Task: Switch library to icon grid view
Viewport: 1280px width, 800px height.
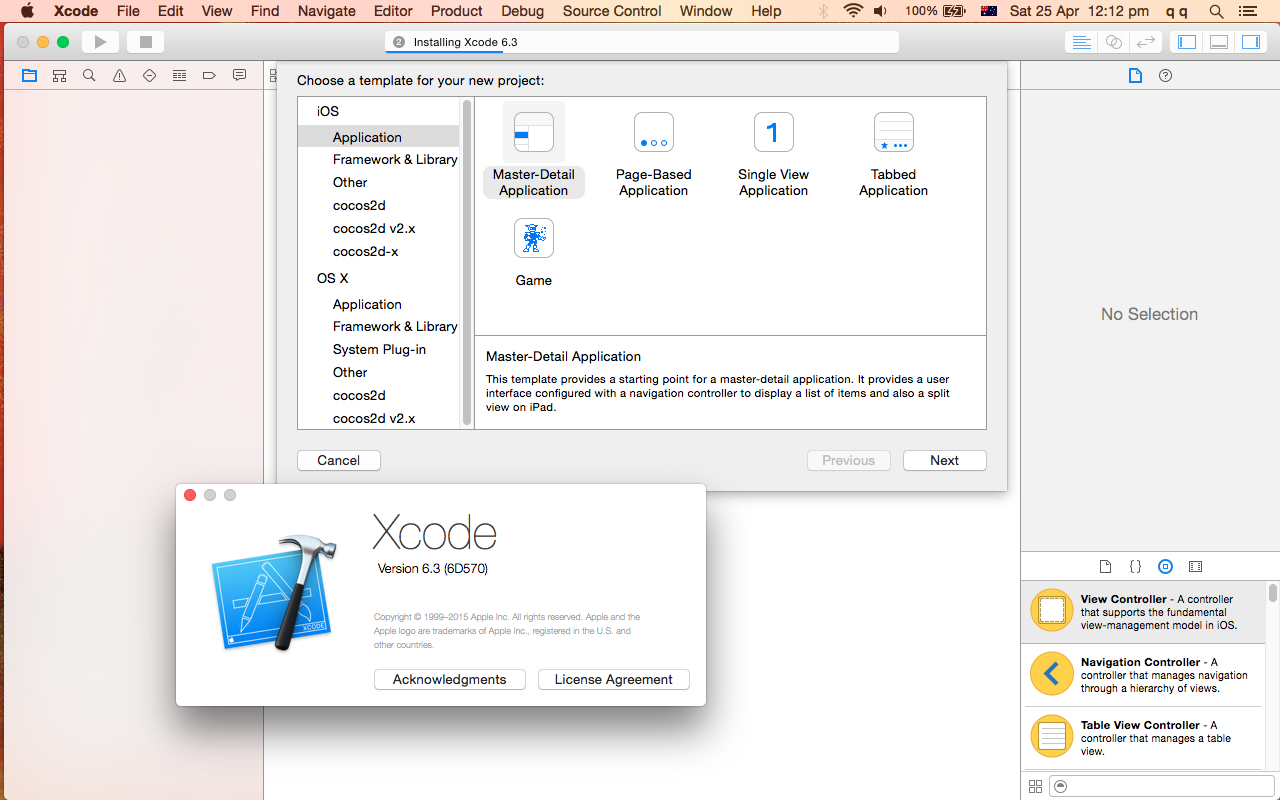Action: (x=1035, y=786)
